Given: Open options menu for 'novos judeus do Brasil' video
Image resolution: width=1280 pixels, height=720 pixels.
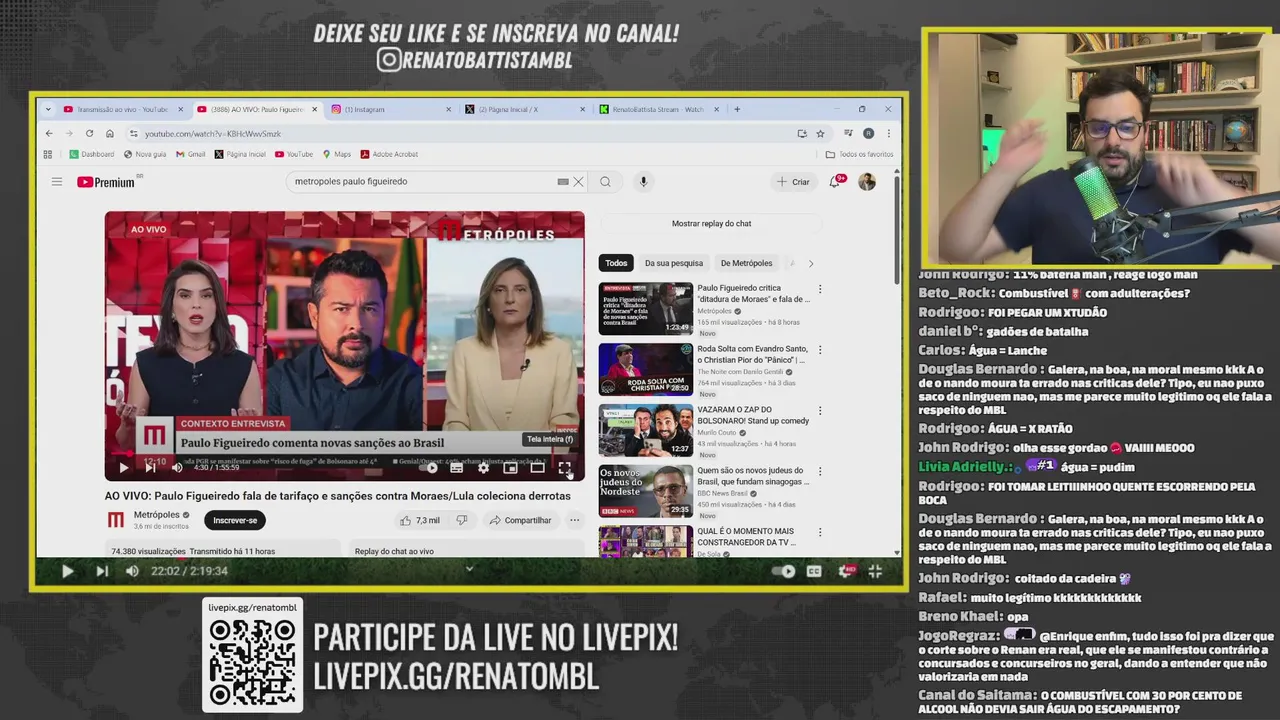Looking at the screenshot, I should tap(820, 471).
